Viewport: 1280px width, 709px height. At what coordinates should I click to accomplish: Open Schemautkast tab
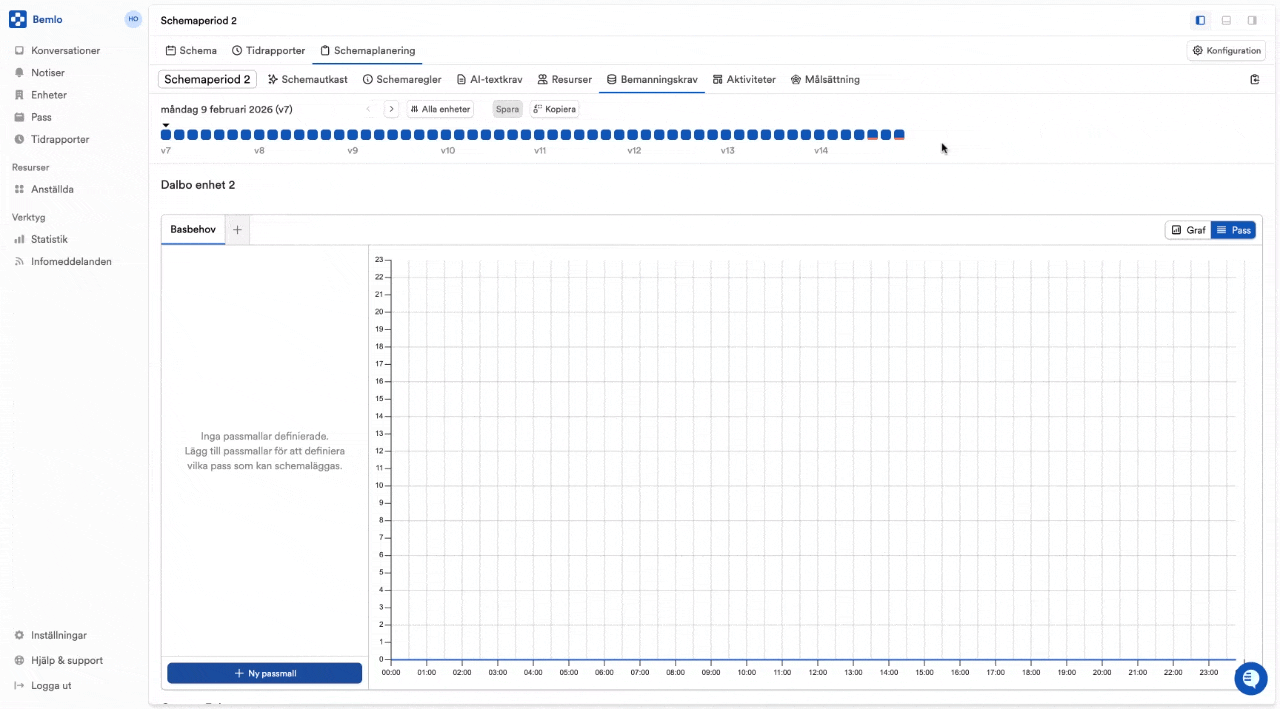click(308, 79)
